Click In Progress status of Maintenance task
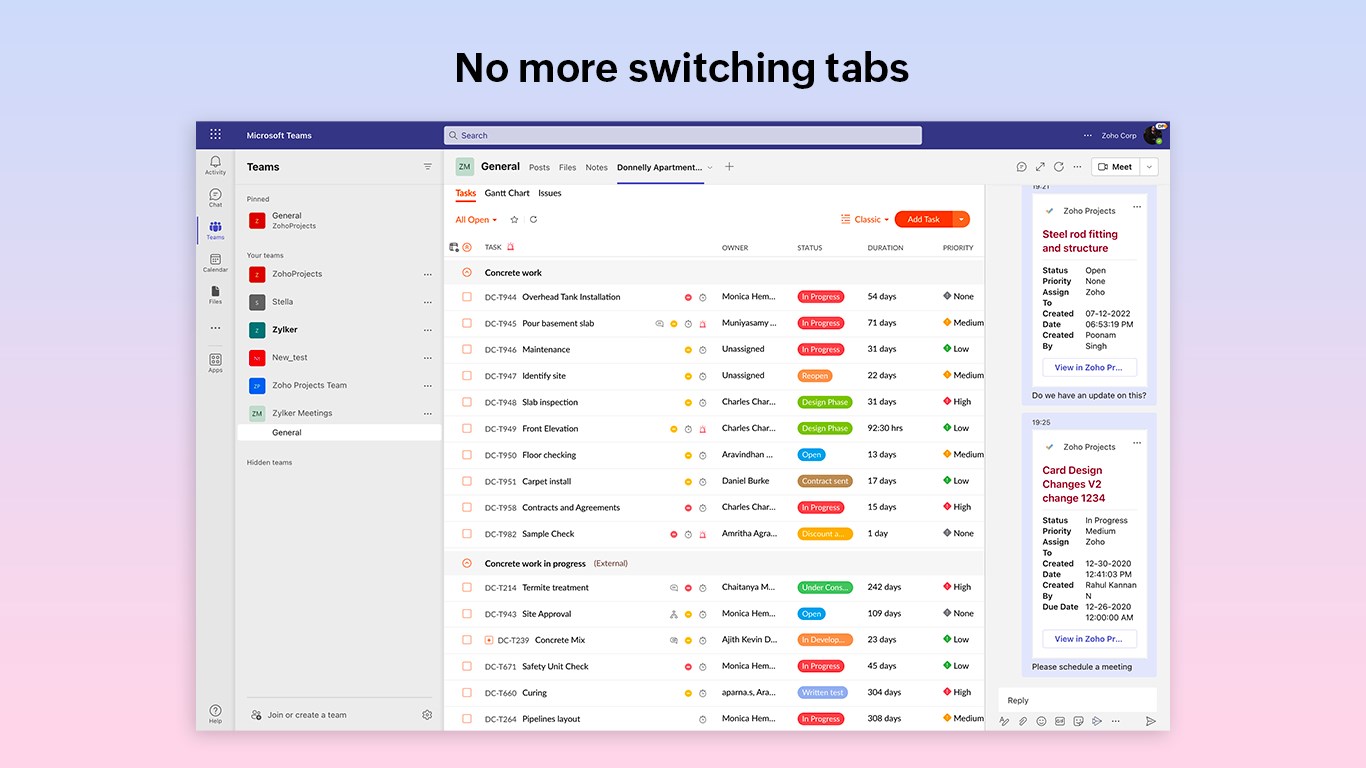 [x=821, y=350]
